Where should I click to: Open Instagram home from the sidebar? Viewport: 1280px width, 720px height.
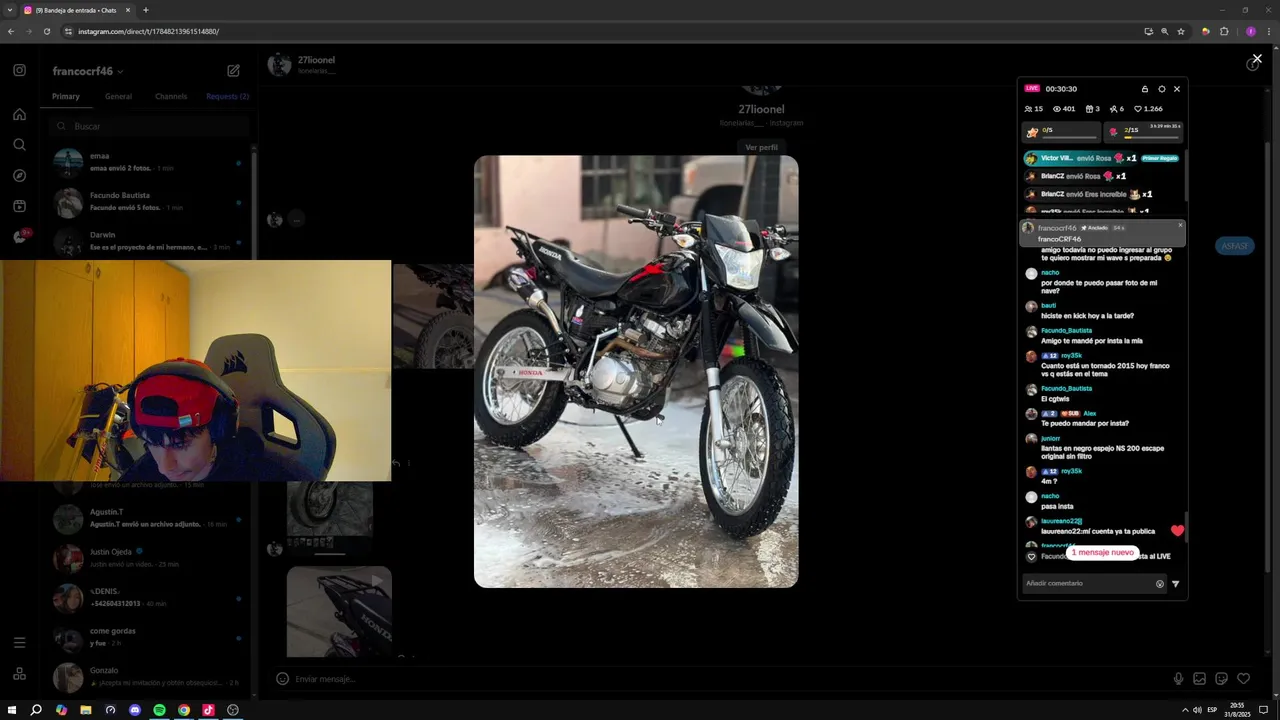pos(19,114)
